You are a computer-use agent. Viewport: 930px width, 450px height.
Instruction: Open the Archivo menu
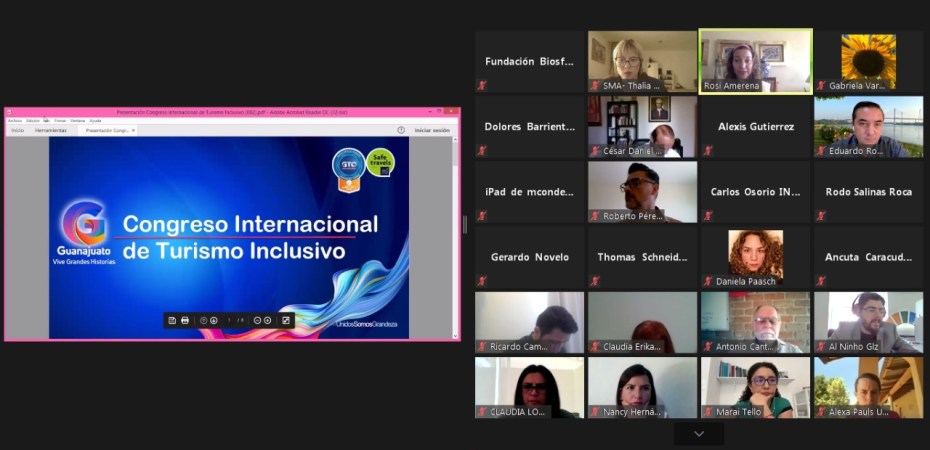click(14, 120)
